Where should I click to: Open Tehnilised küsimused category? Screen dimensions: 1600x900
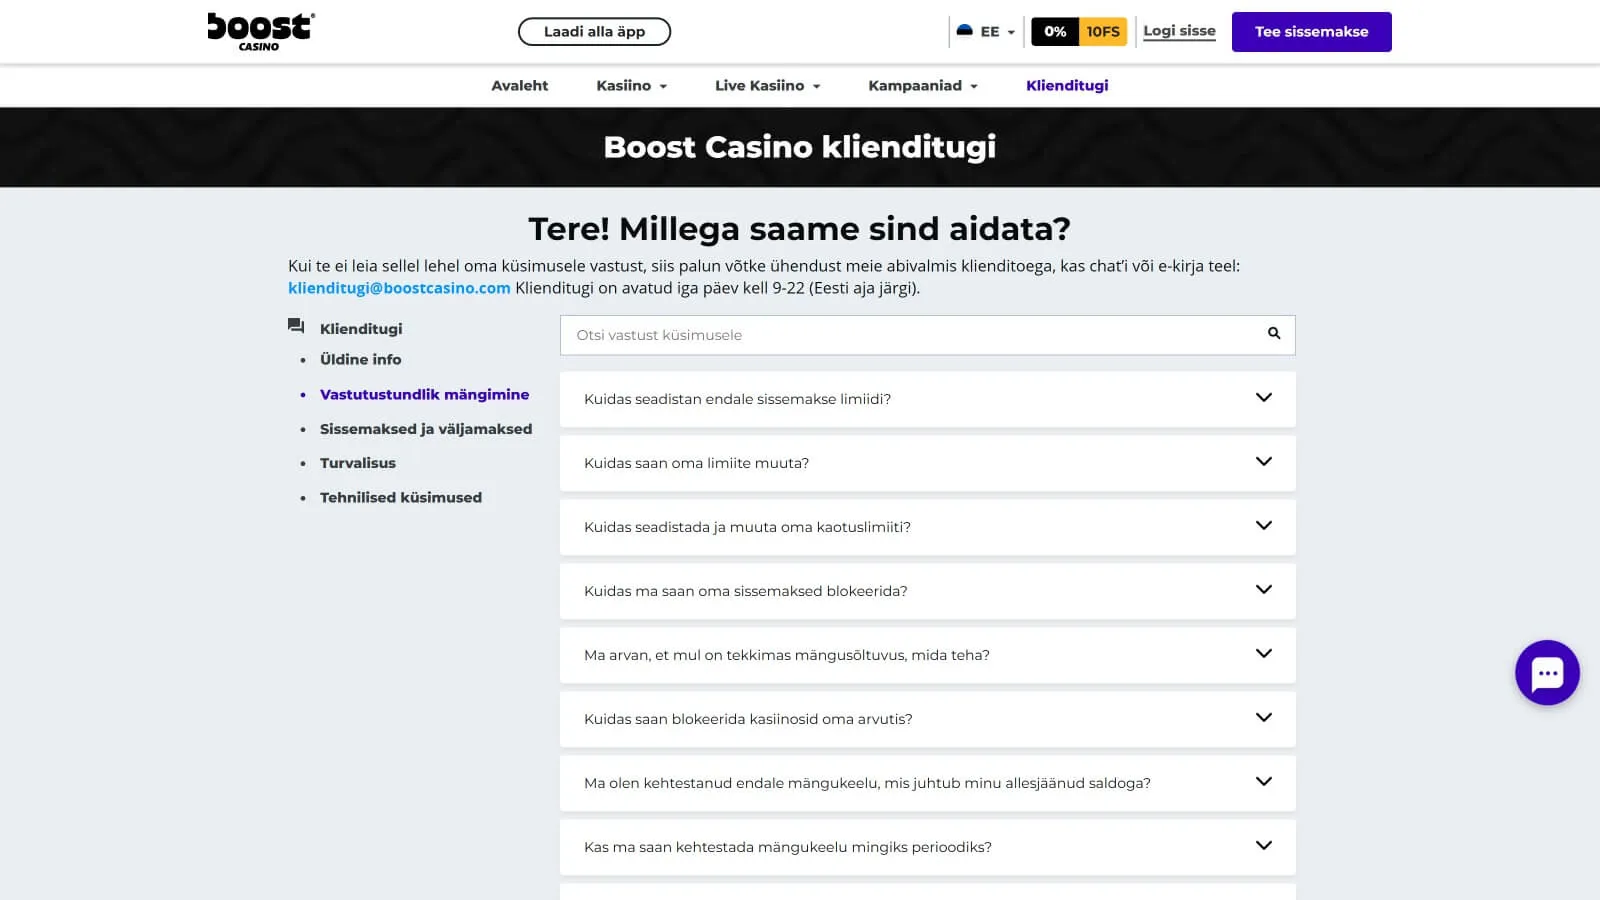[401, 497]
